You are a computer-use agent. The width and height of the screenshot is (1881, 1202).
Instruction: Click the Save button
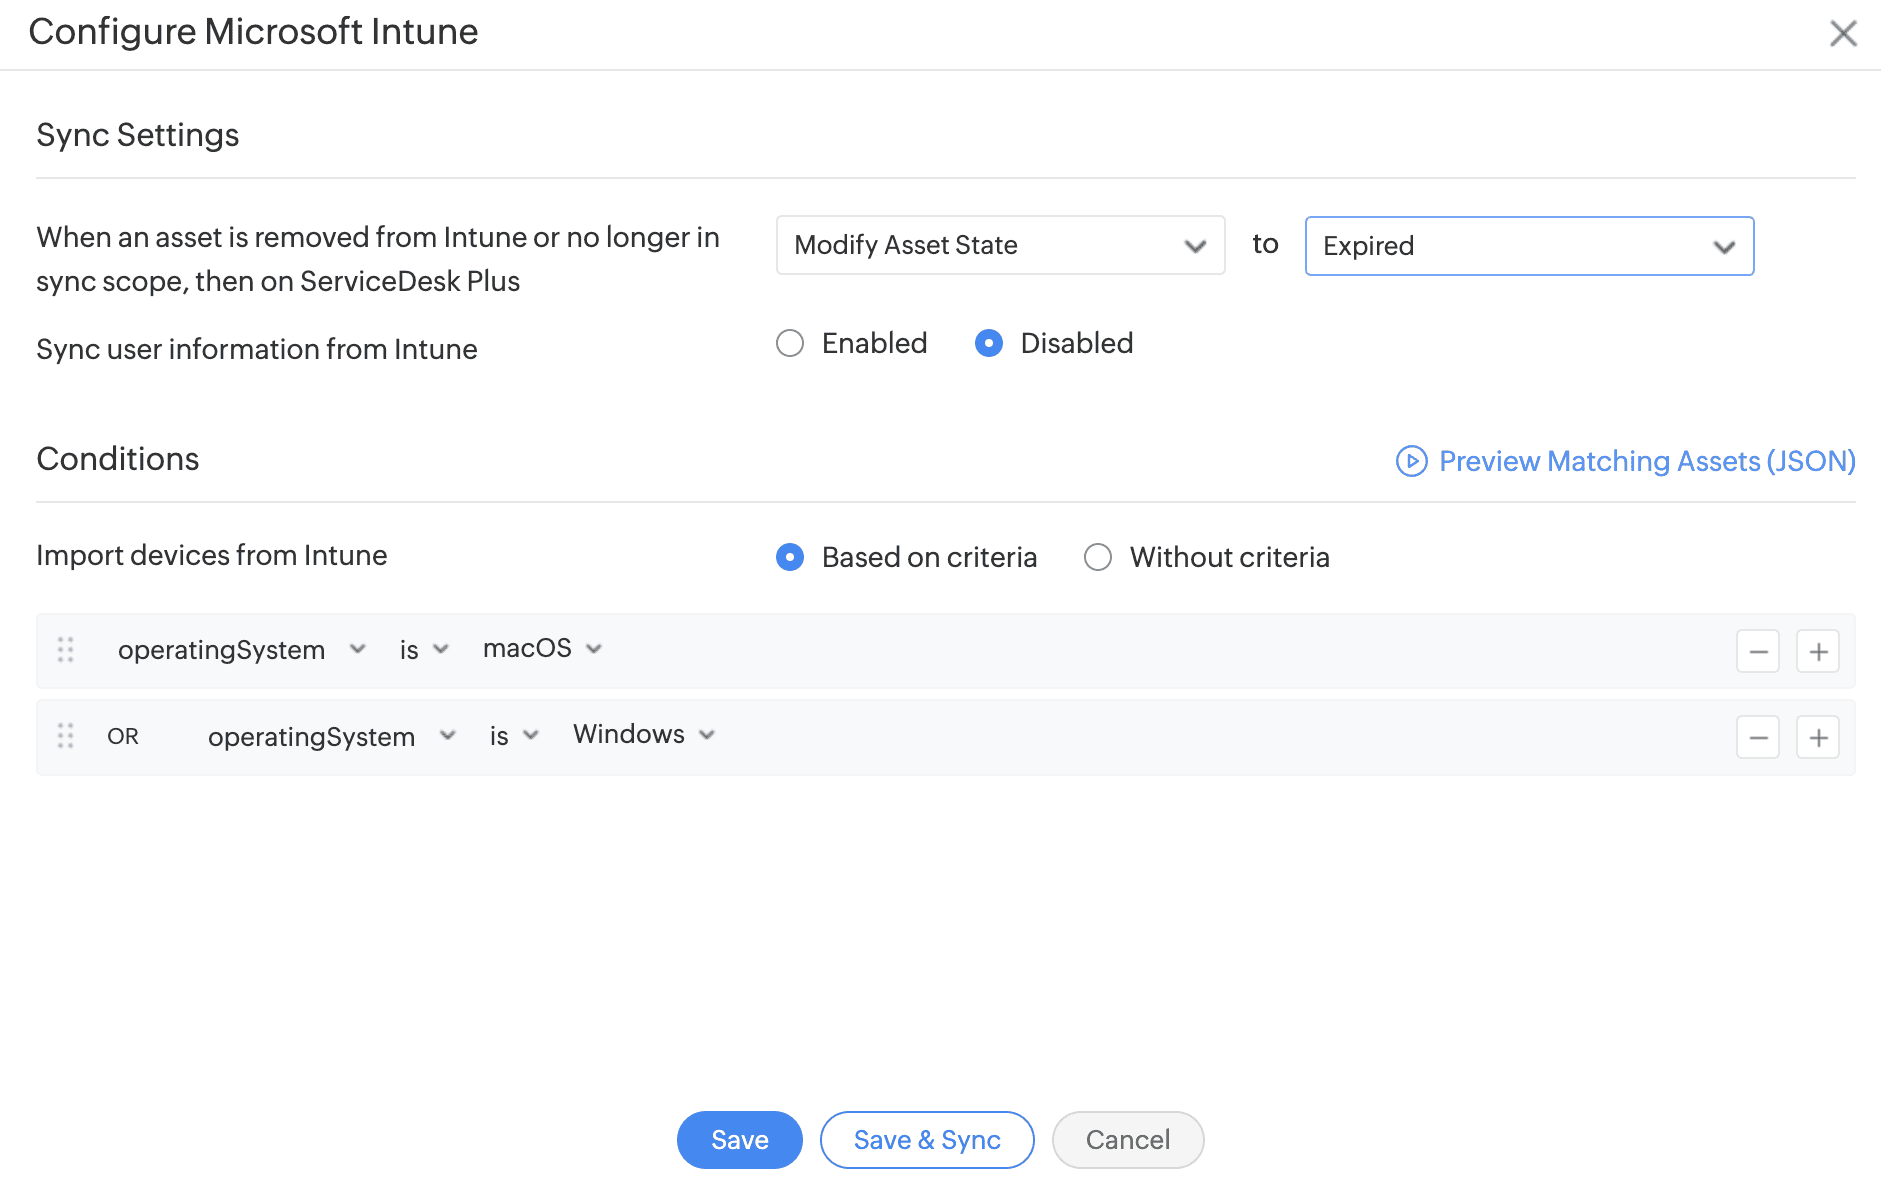coord(739,1140)
